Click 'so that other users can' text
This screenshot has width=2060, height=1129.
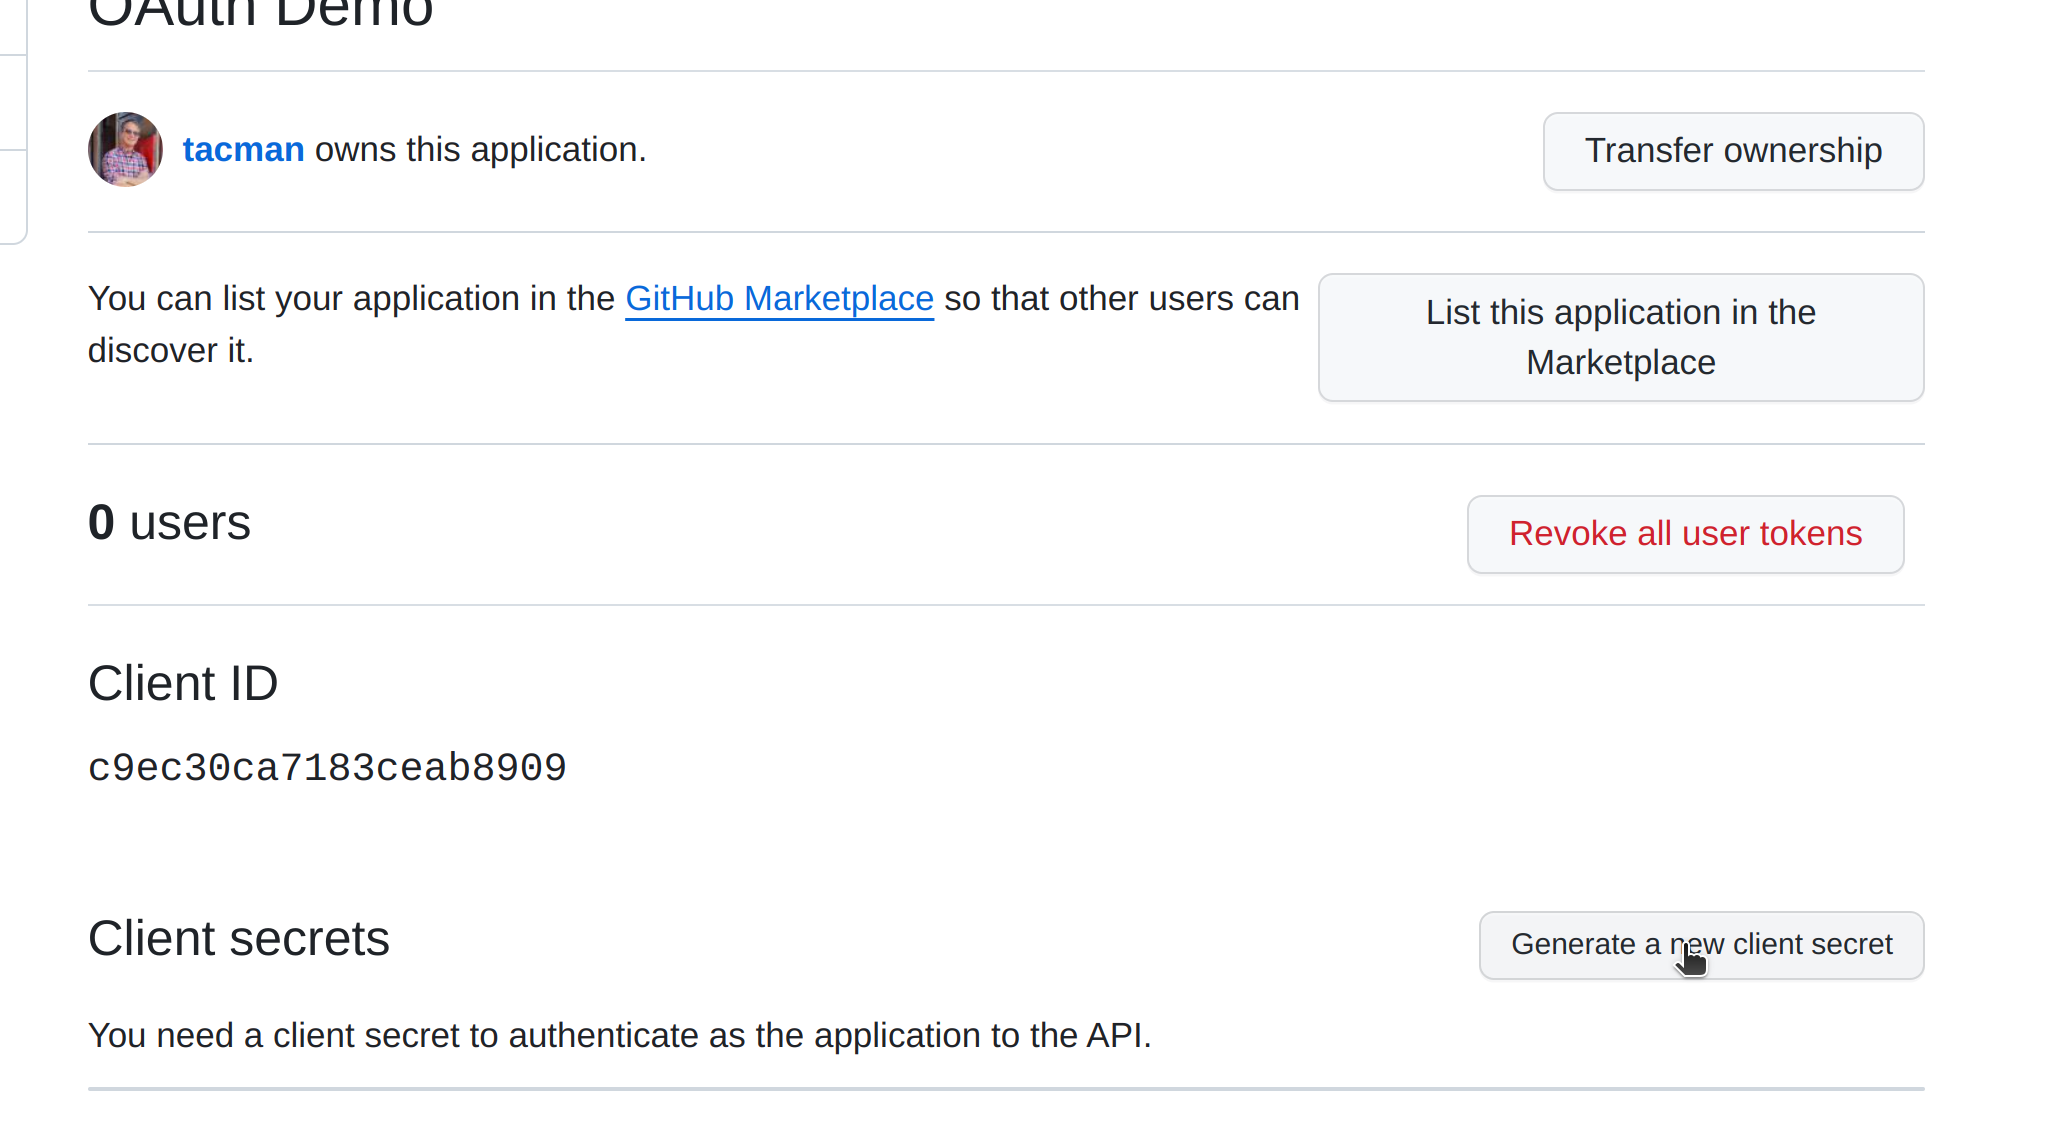click(x=1120, y=299)
